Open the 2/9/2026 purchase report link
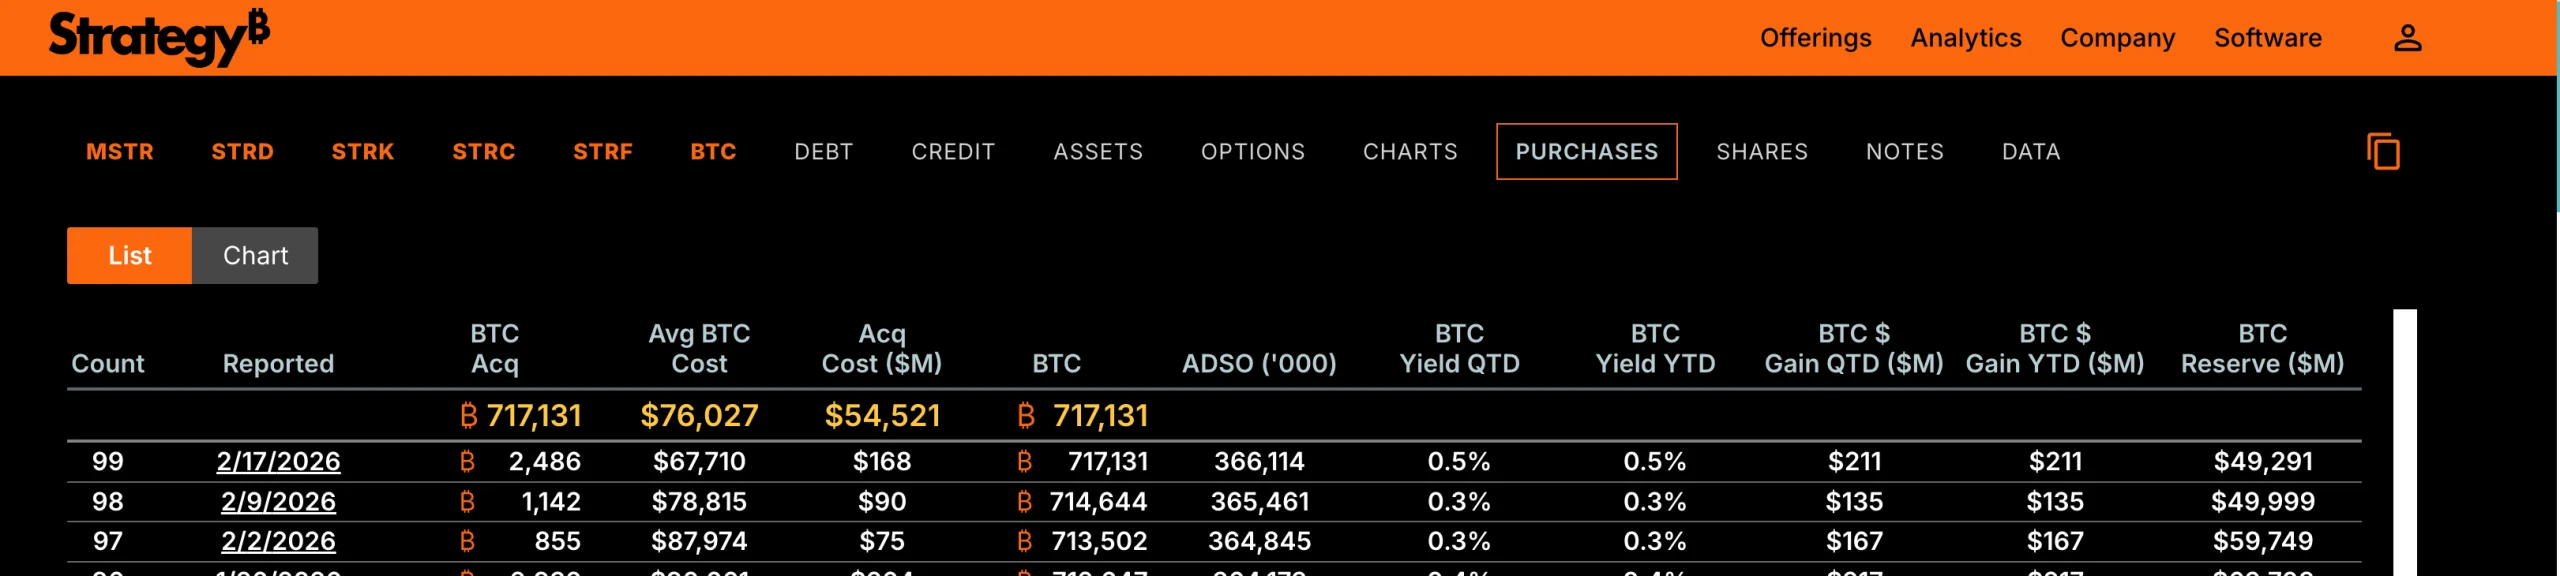 point(278,501)
